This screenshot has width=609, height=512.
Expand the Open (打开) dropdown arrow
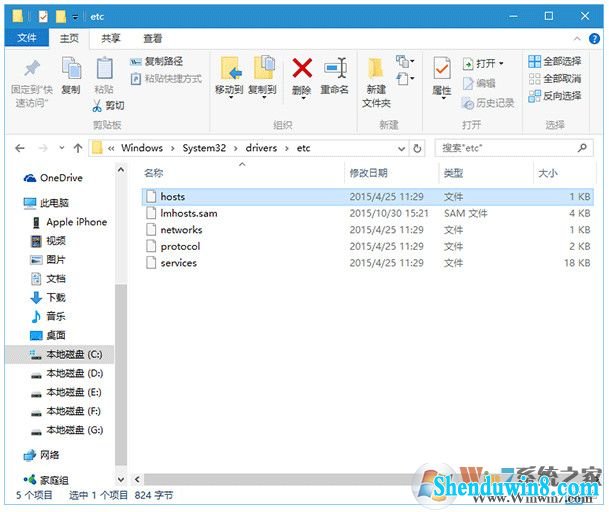(x=501, y=63)
